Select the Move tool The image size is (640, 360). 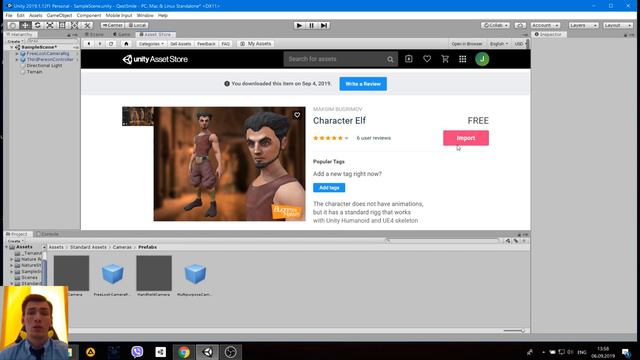tap(25, 25)
